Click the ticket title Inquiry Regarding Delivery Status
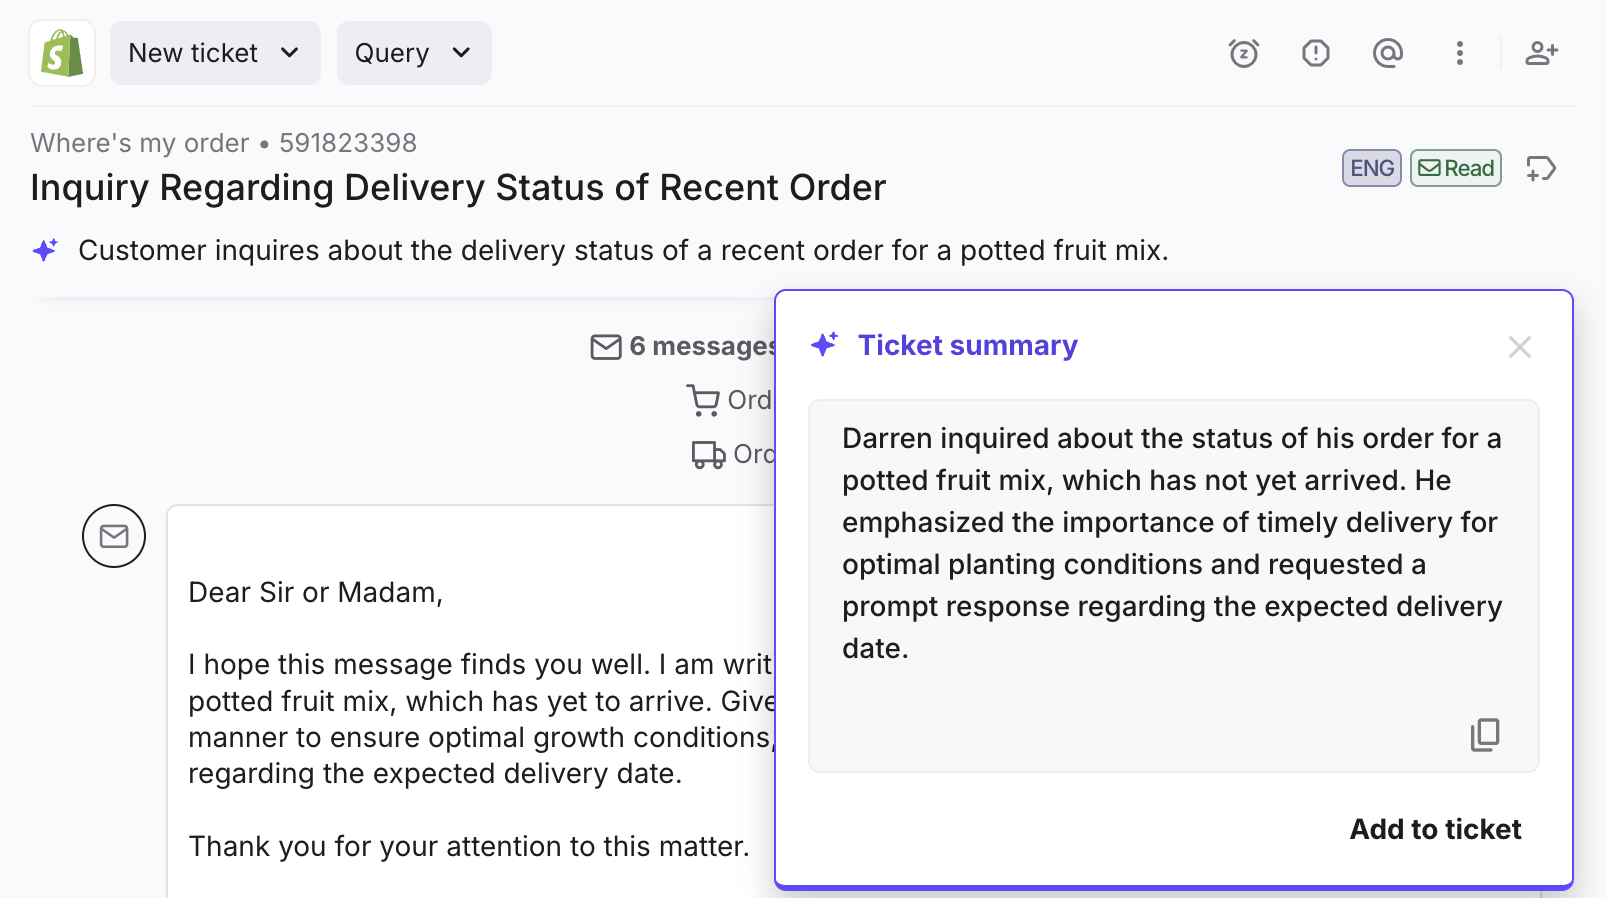Viewport: 1606px width, 898px height. 458,187
